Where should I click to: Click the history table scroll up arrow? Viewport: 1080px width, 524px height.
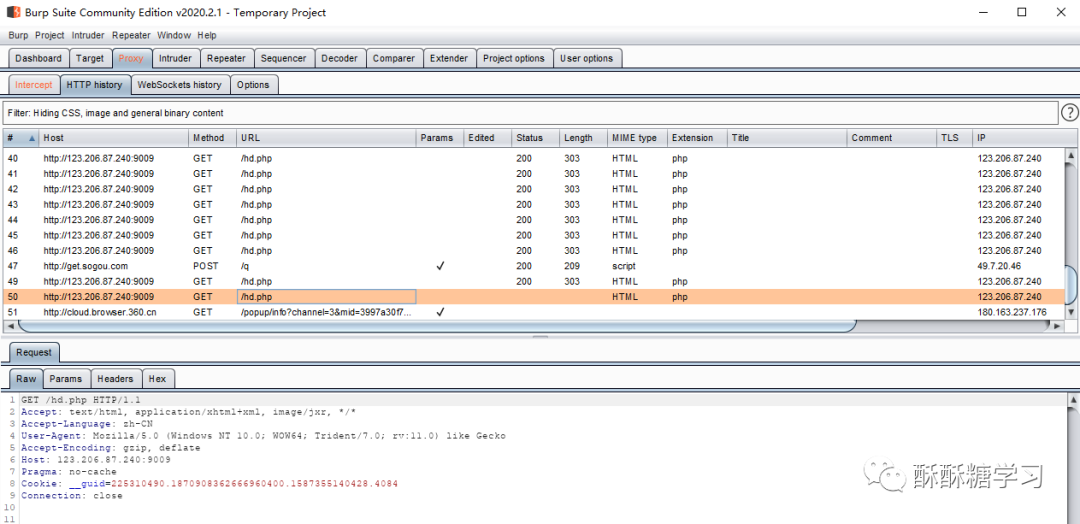[1071, 156]
